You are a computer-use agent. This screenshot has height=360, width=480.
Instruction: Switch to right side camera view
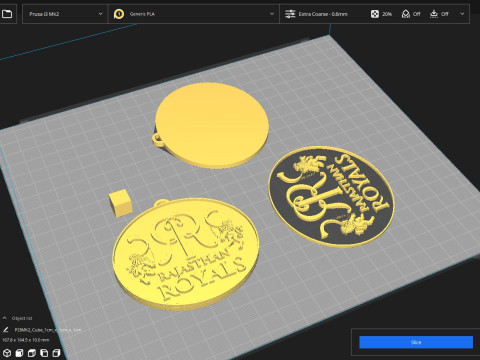tap(56, 353)
